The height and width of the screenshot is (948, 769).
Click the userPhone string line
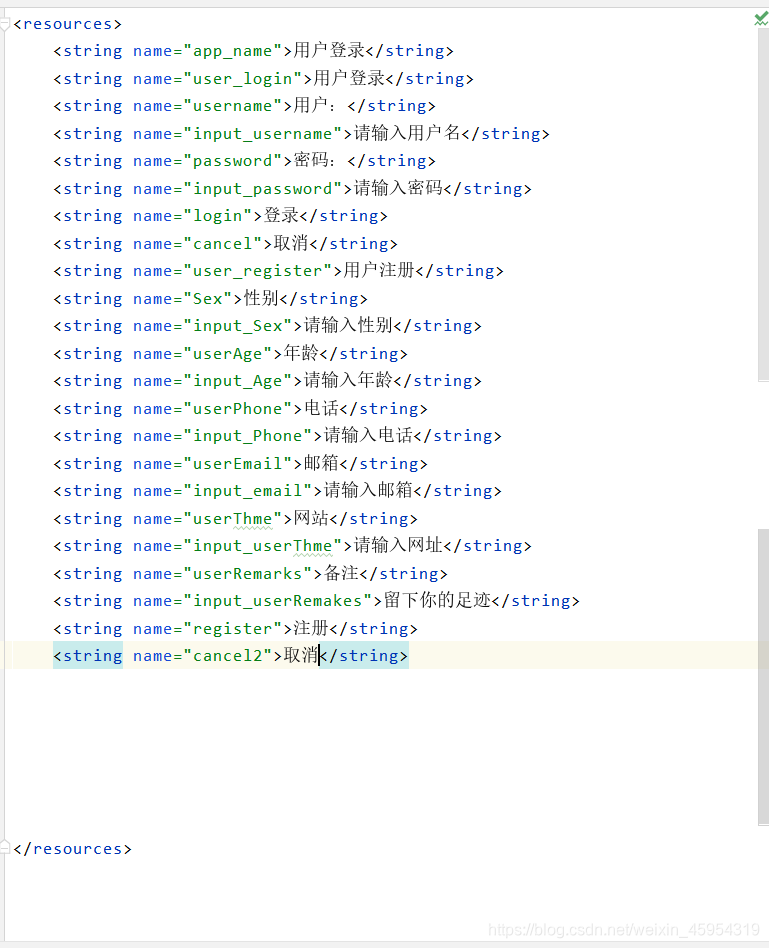coord(240,409)
